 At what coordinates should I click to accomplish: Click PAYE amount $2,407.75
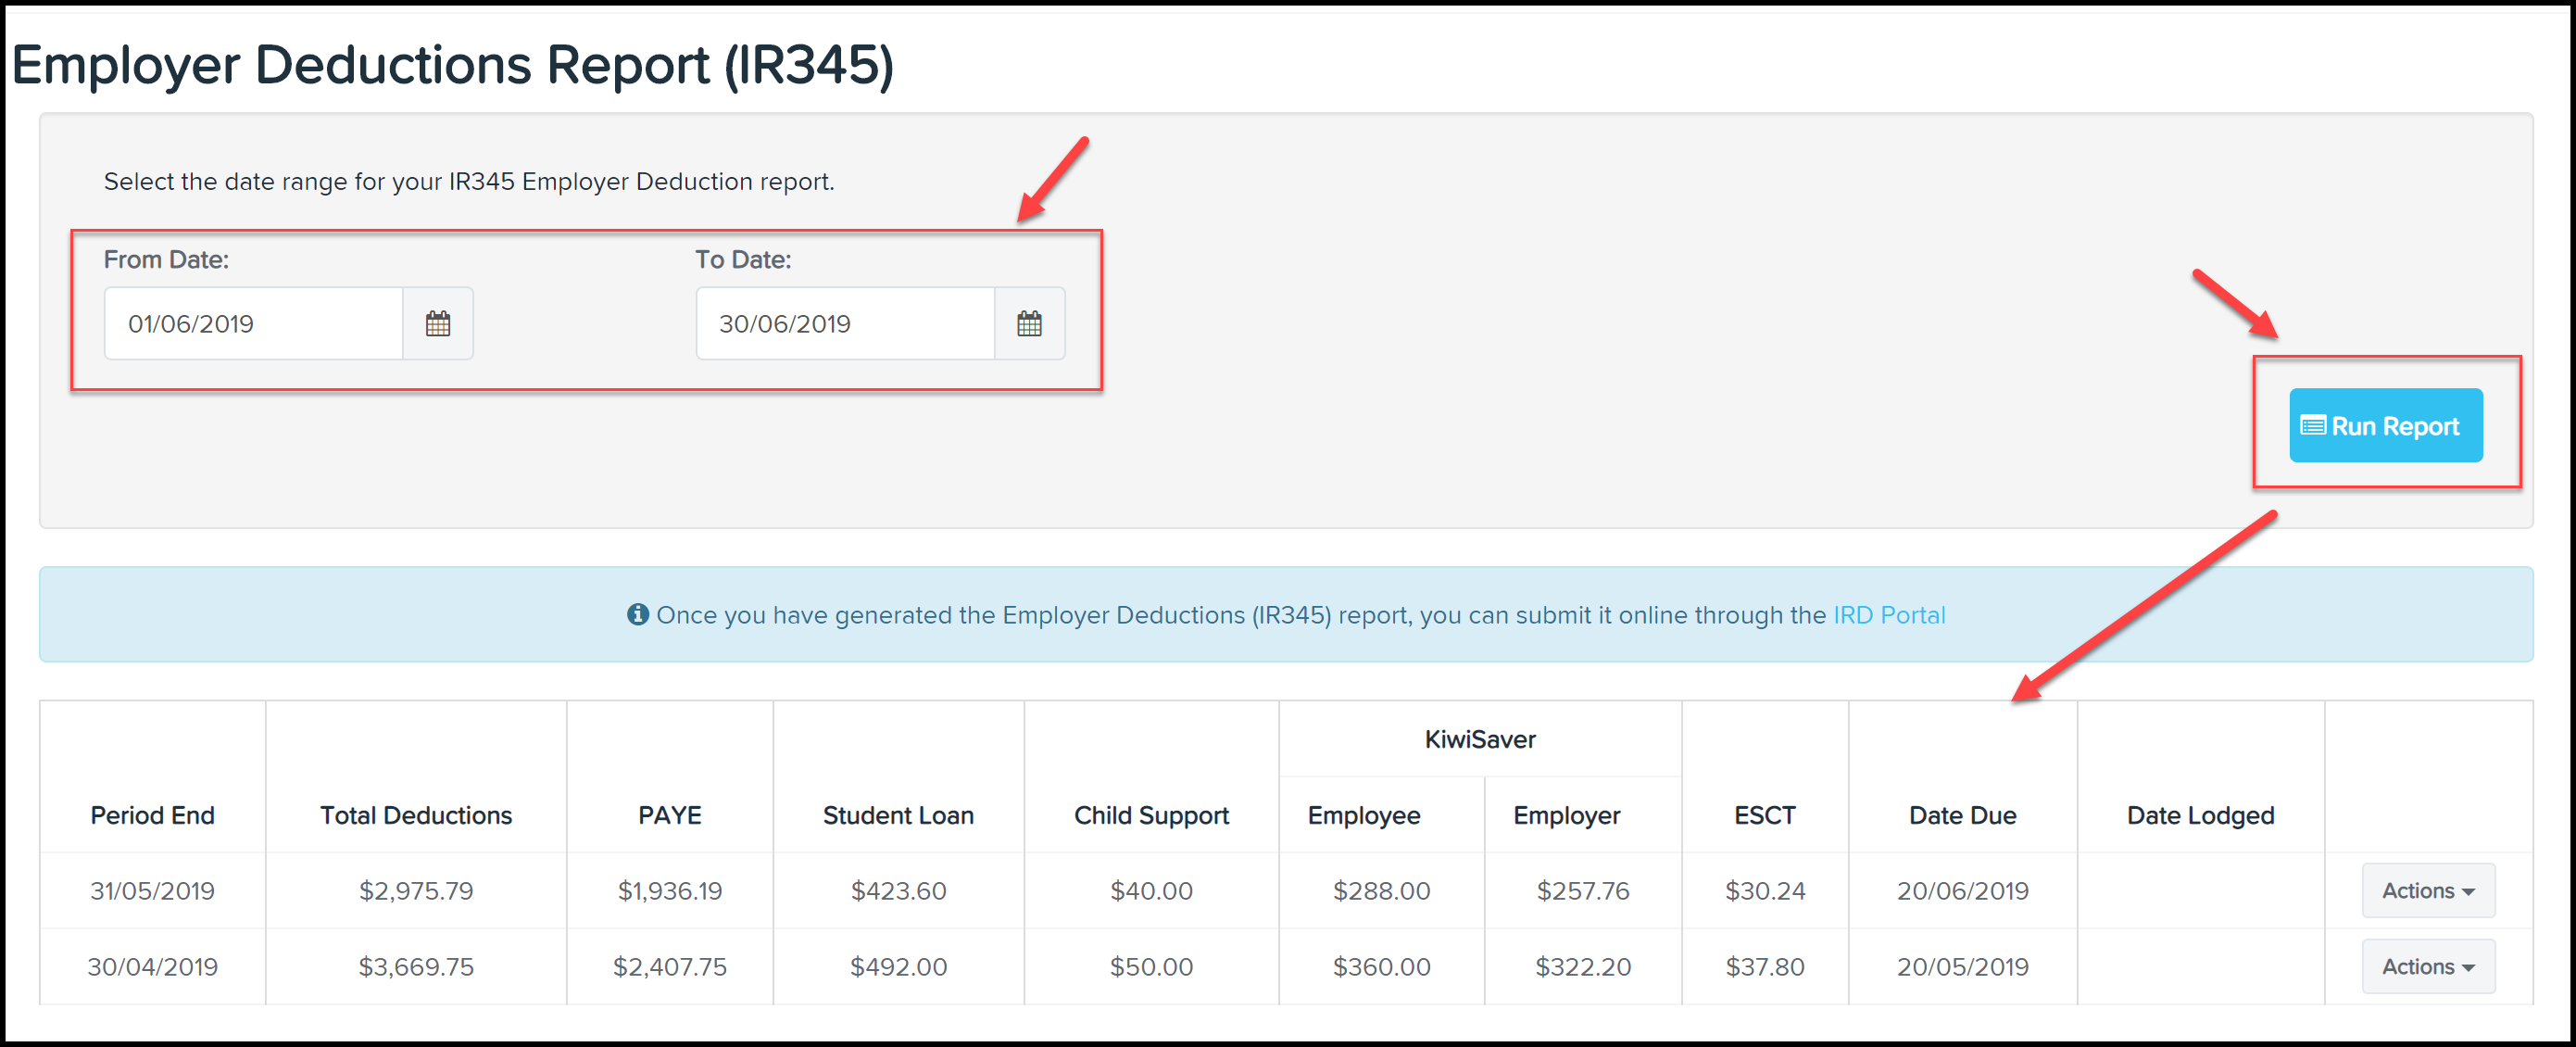(670, 966)
